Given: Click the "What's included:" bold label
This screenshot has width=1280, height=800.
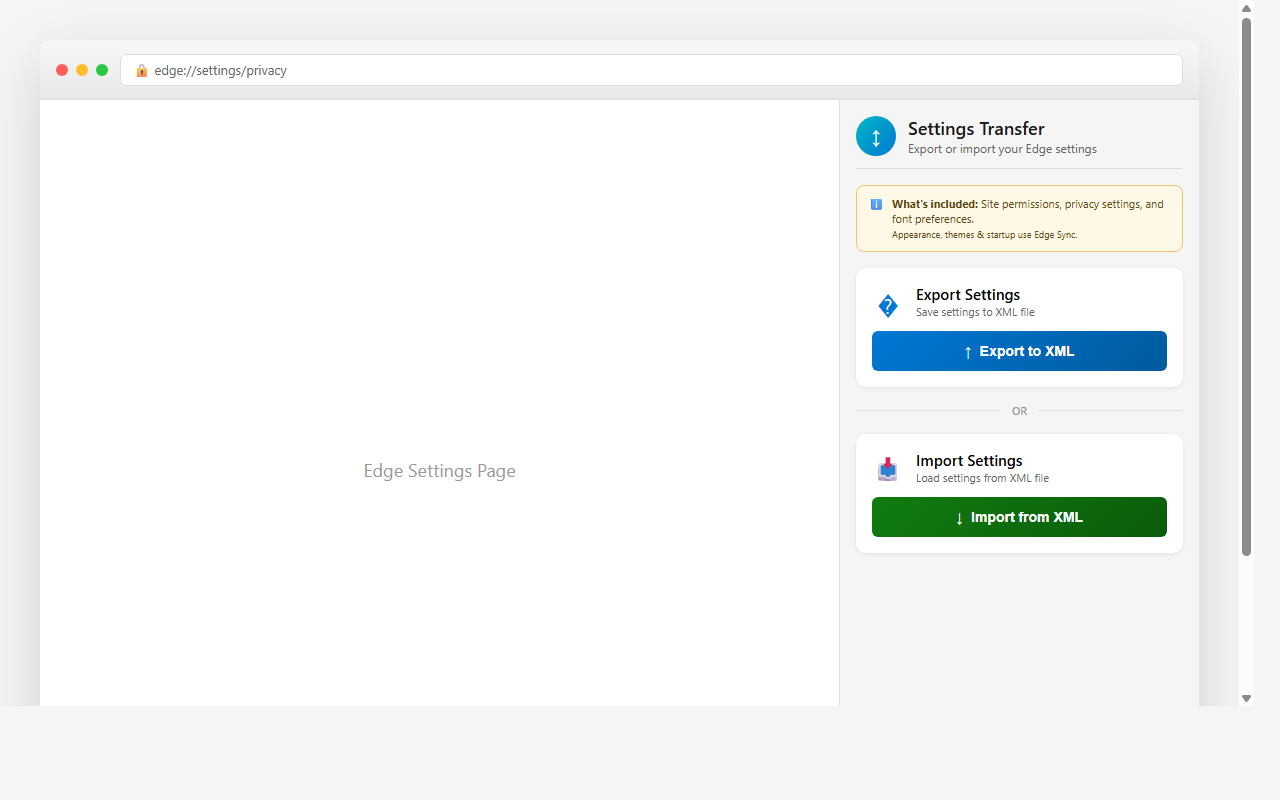Looking at the screenshot, I should pos(935,204).
